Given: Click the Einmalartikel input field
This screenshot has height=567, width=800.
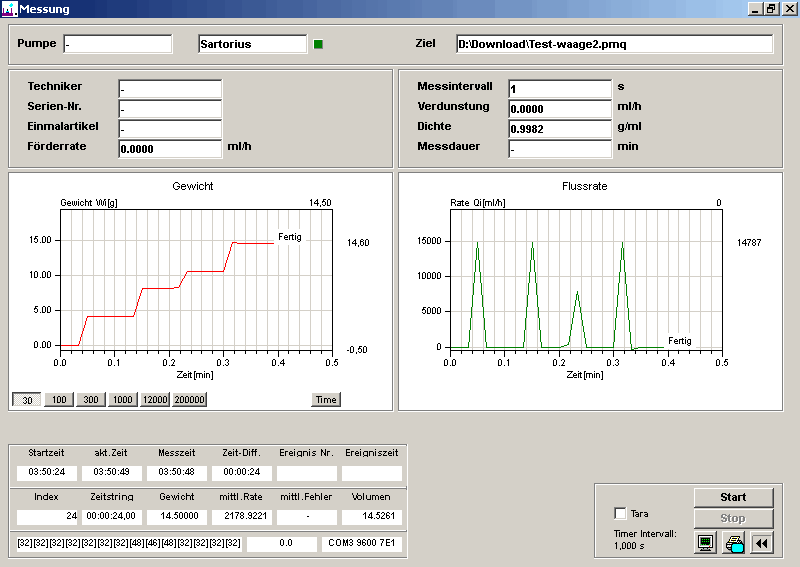Looking at the screenshot, I should tap(170, 129).
